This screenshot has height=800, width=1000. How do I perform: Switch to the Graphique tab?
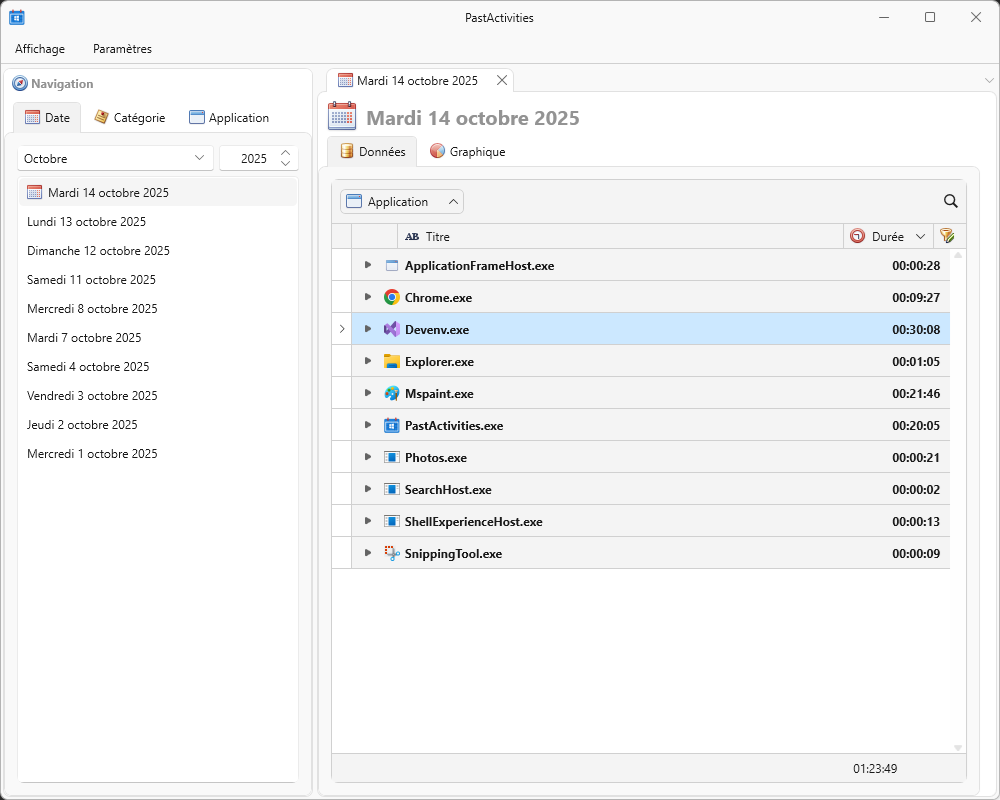point(467,152)
